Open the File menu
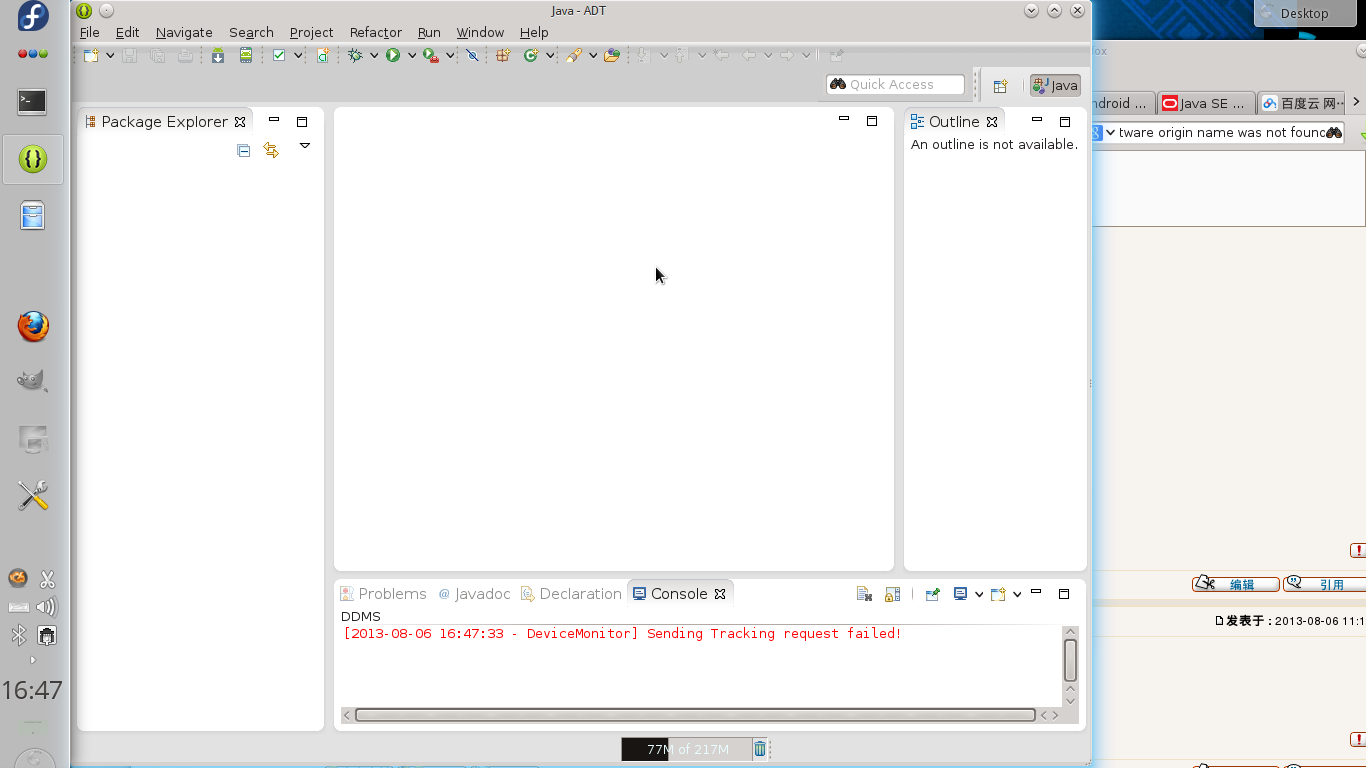 (90, 32)
